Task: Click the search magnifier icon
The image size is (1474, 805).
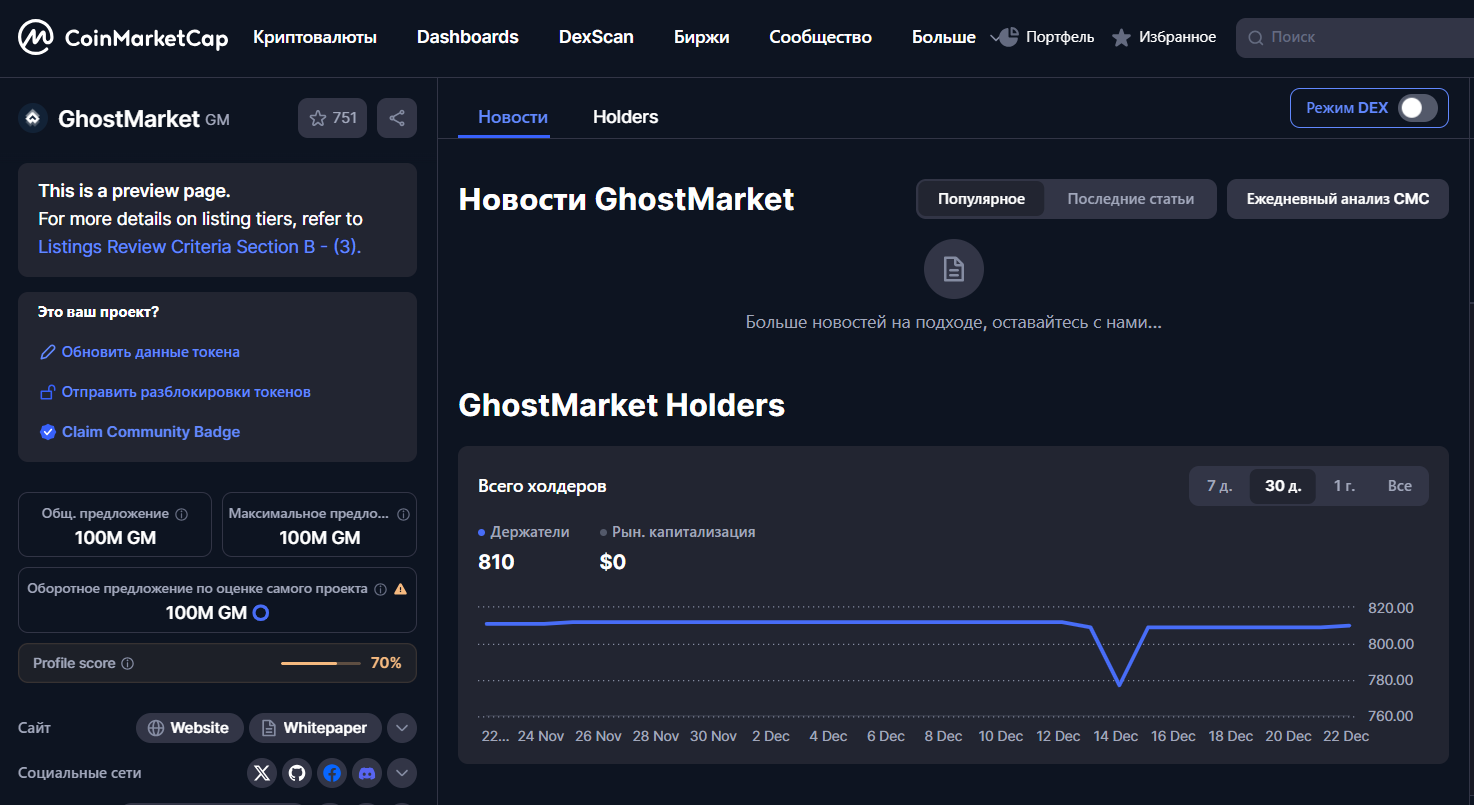Action: (1256, 38)
